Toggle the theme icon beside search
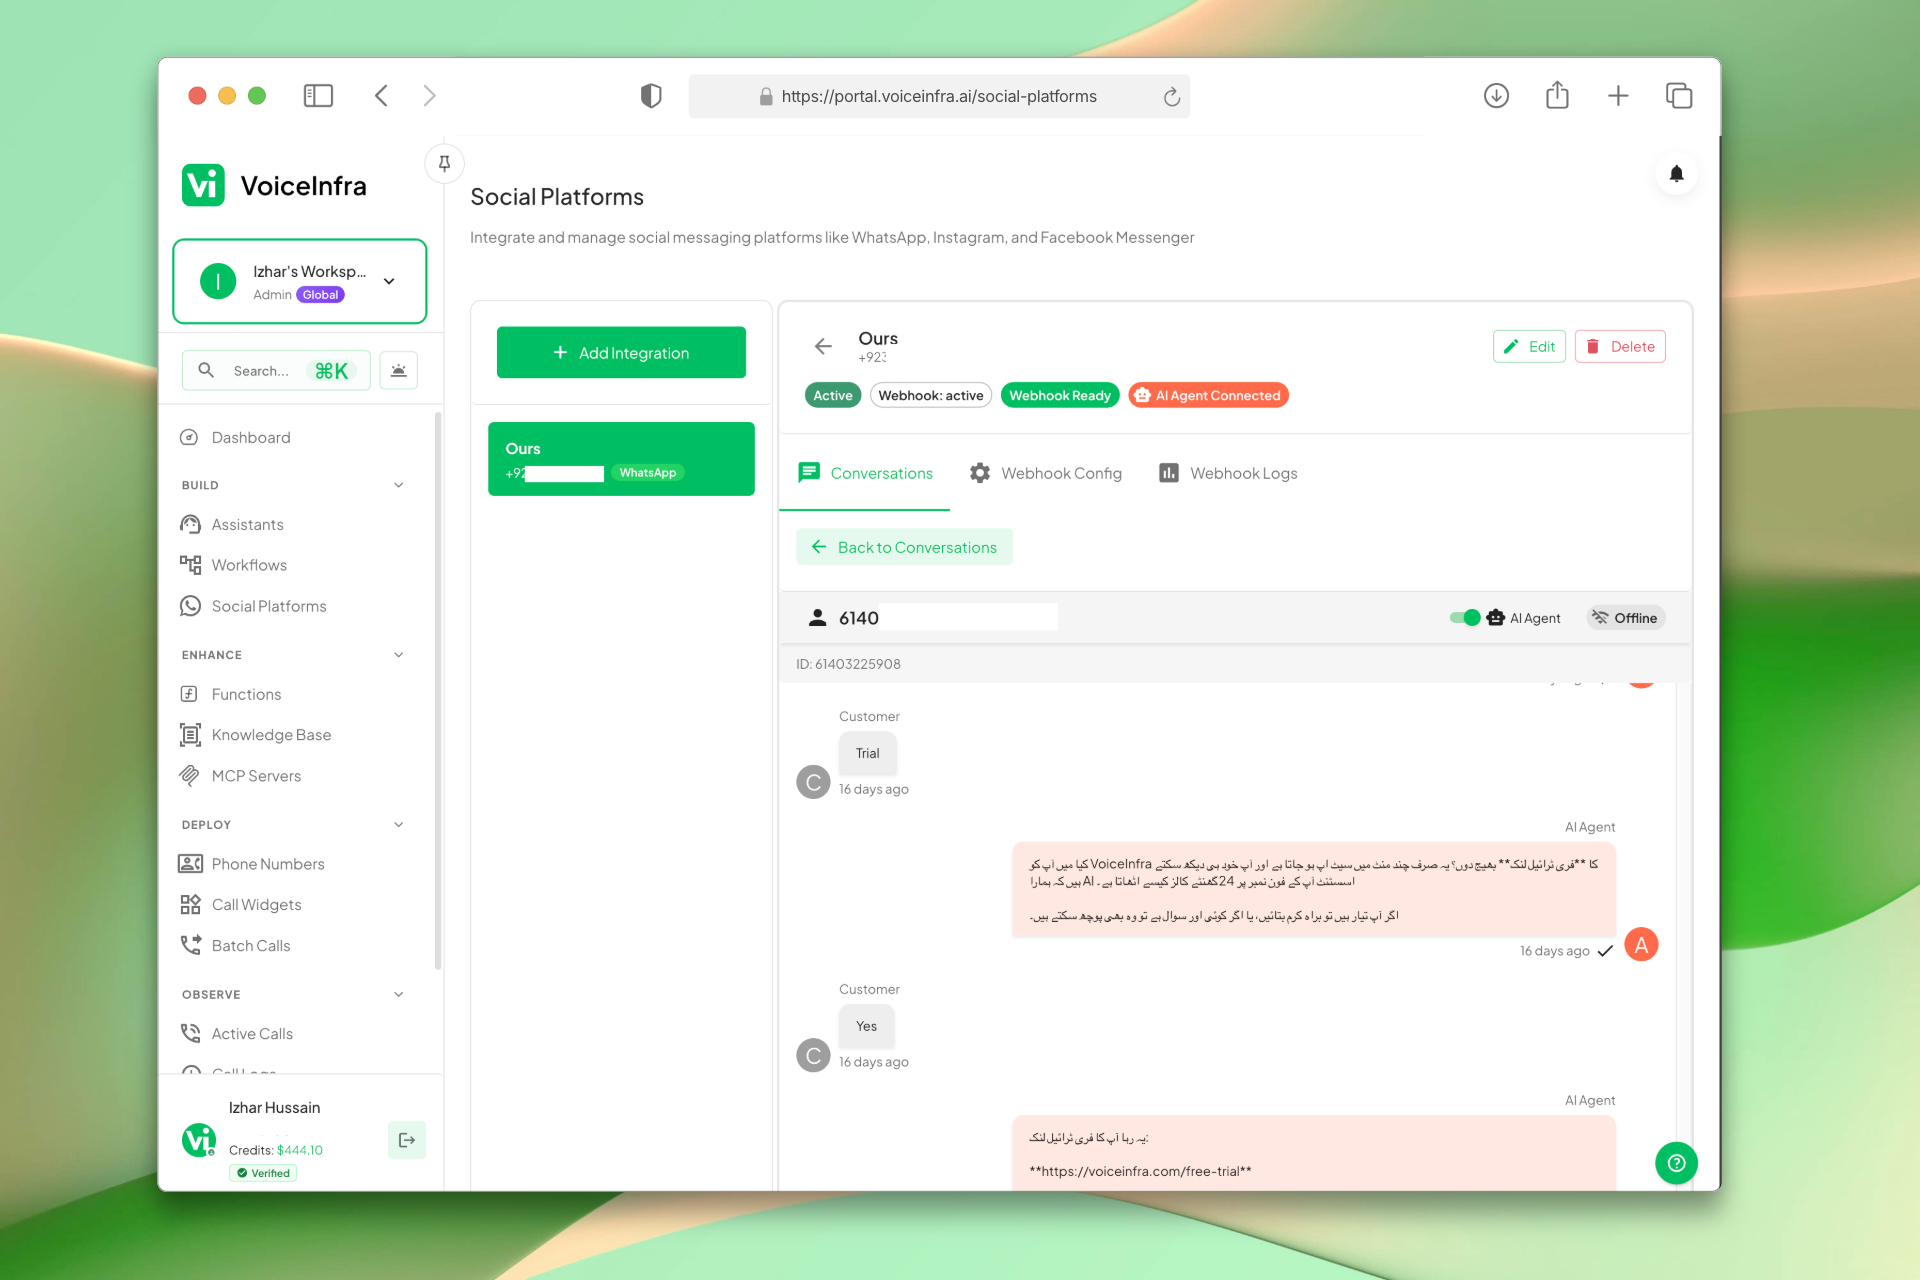Screen dimensions: 1920x1280 pyautogui.click(x=398, y=371)
